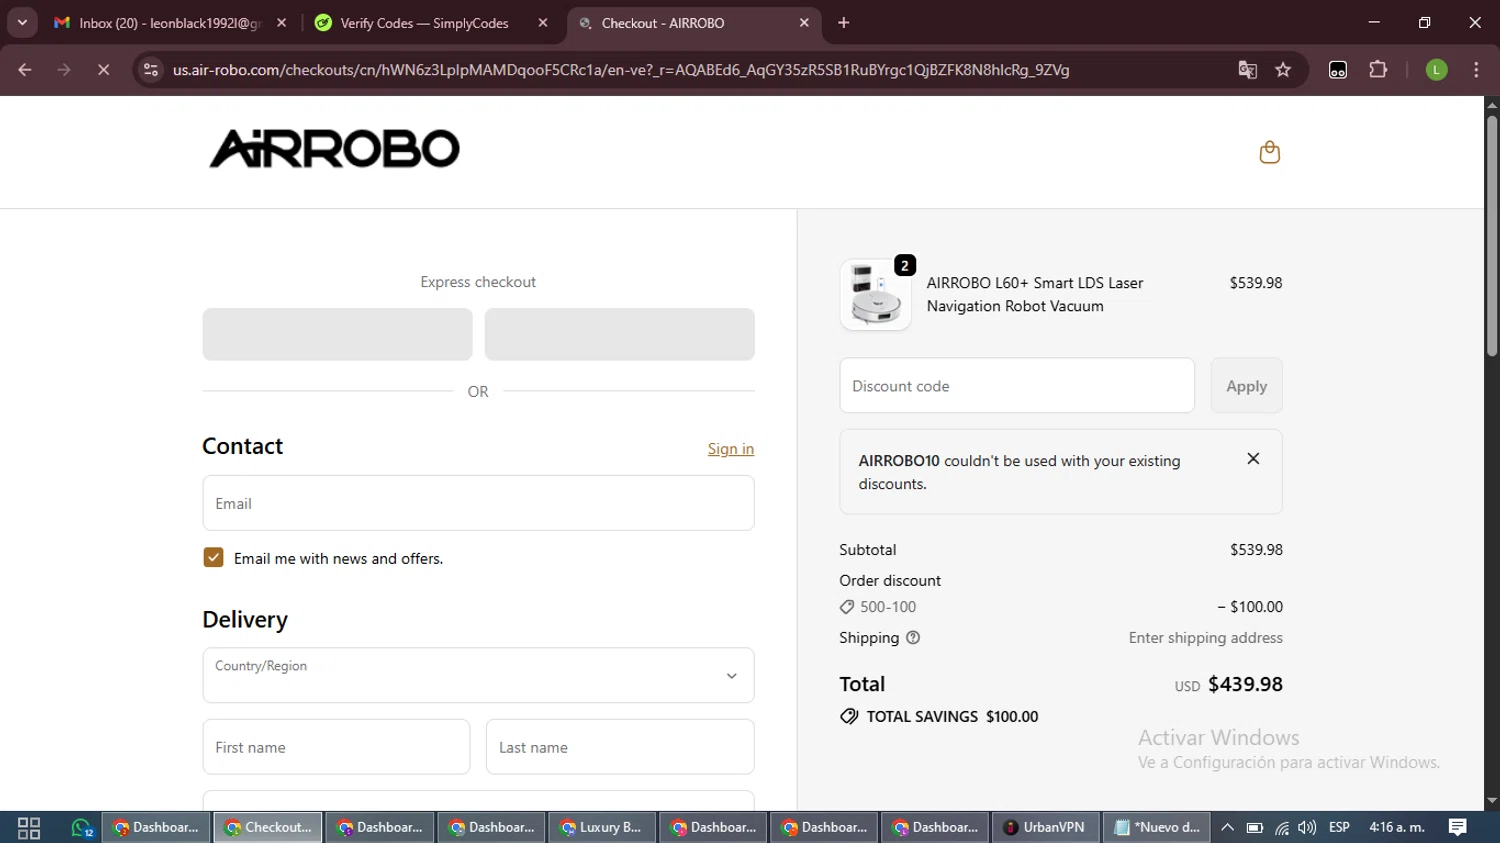The width and height of the screenshot is (1500, 843).
Task: Click the AIRROBO logo
Action: (x=334, y=149)
